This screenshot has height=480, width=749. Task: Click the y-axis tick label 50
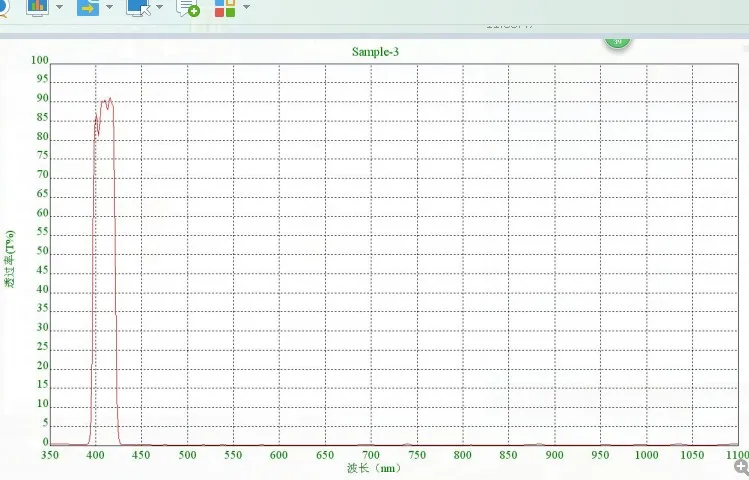[x=43, y=251]
